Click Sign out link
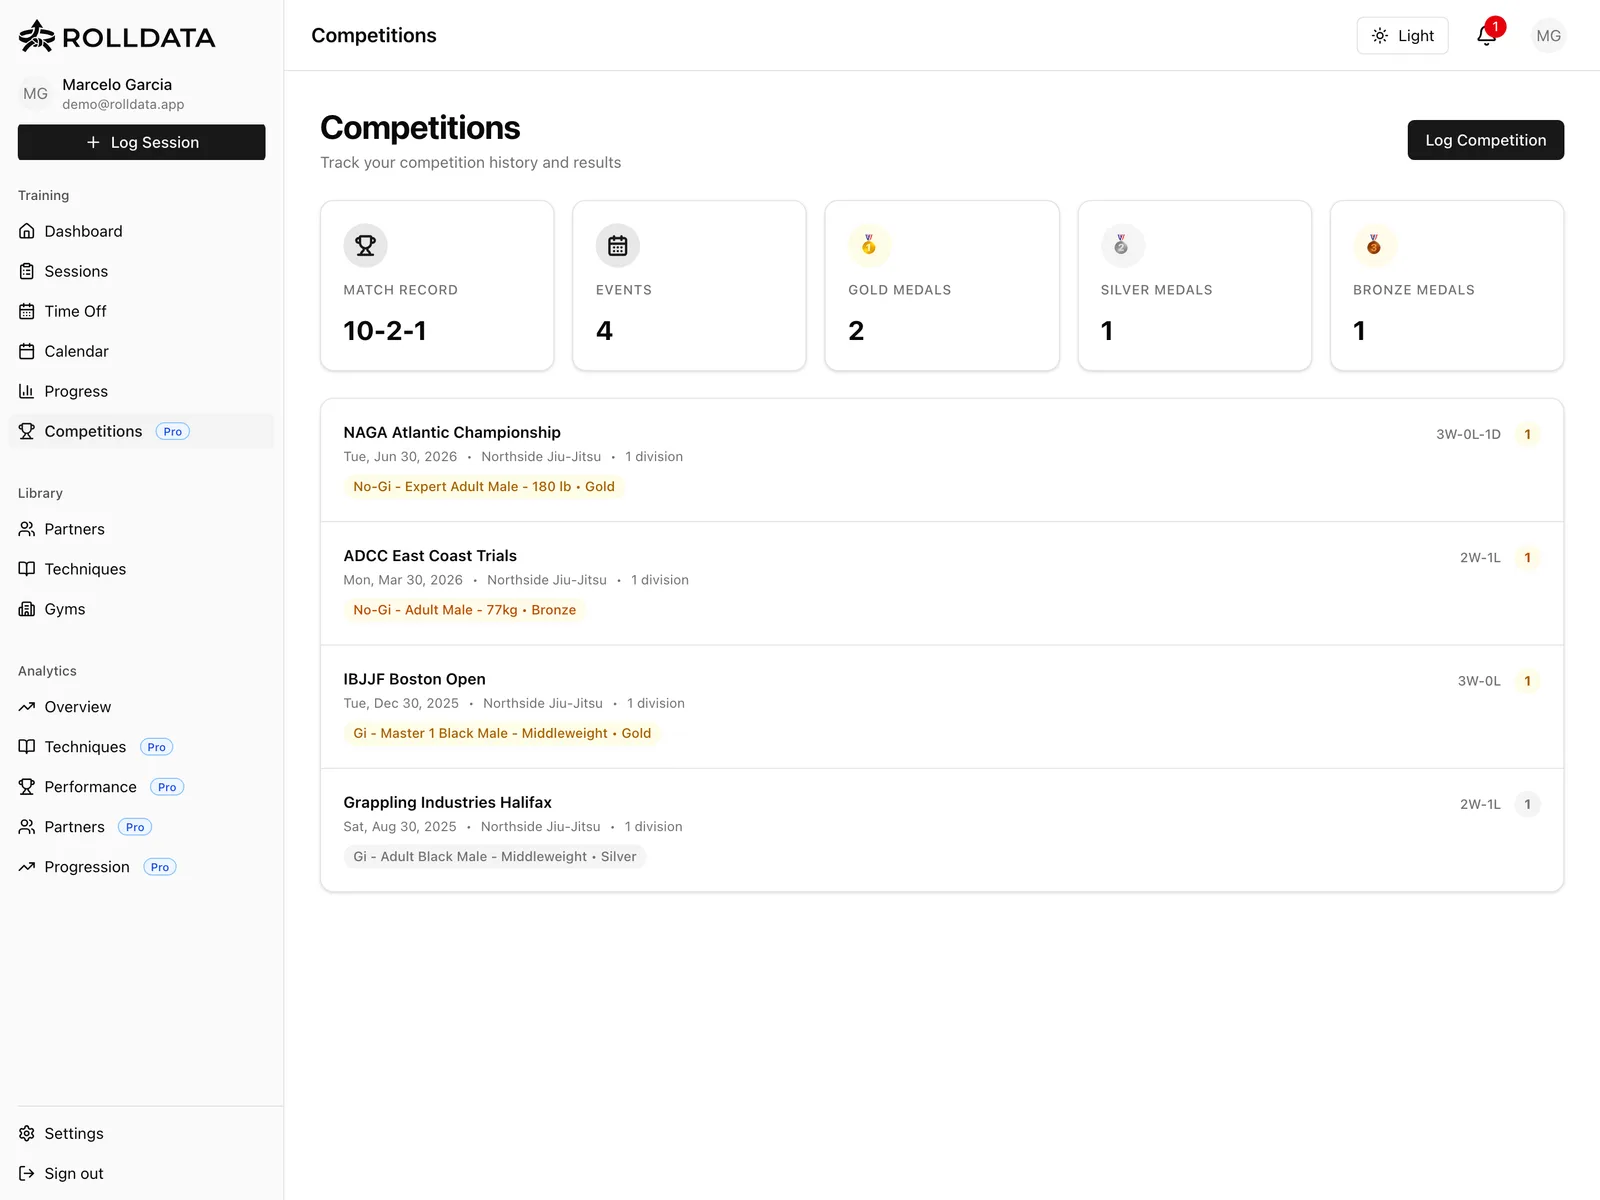This screenshot has height=1200, width=1600. click(x=141, y=1173)
